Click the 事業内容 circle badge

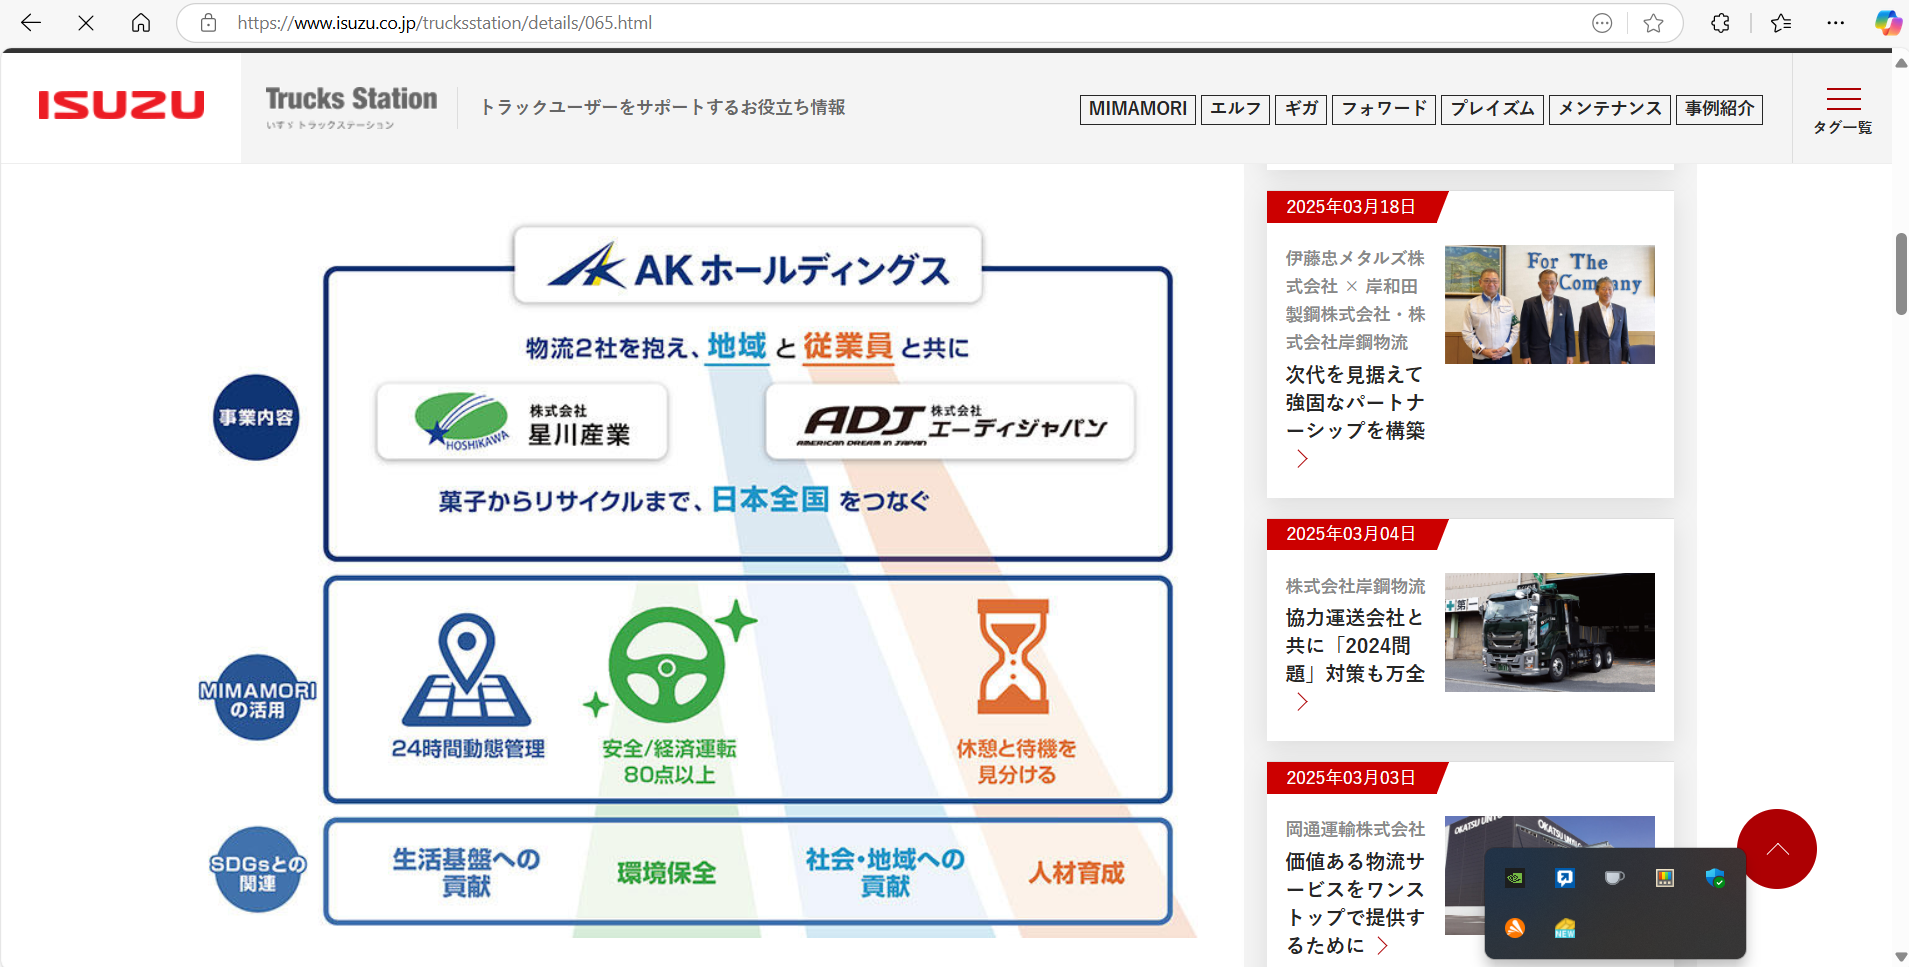click(x=256, y=417)
